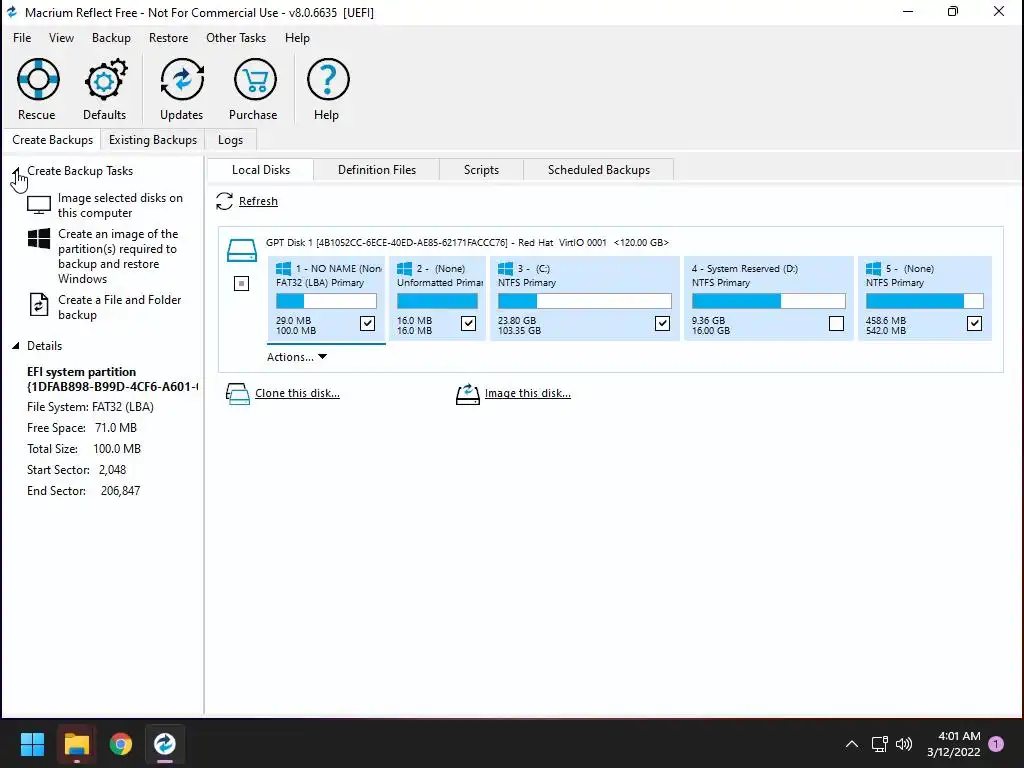This screenshot has width=1024, height=768.
Task: Click the volume speaker icon
Action: click(904, 744)
